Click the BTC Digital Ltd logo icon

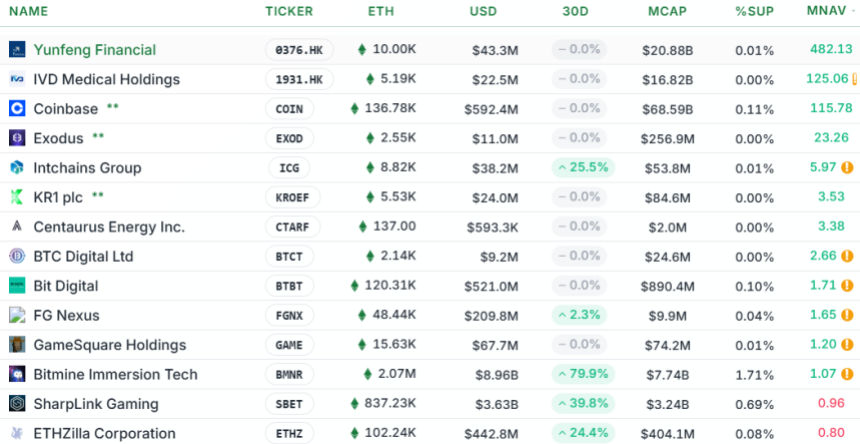(17, 256)
